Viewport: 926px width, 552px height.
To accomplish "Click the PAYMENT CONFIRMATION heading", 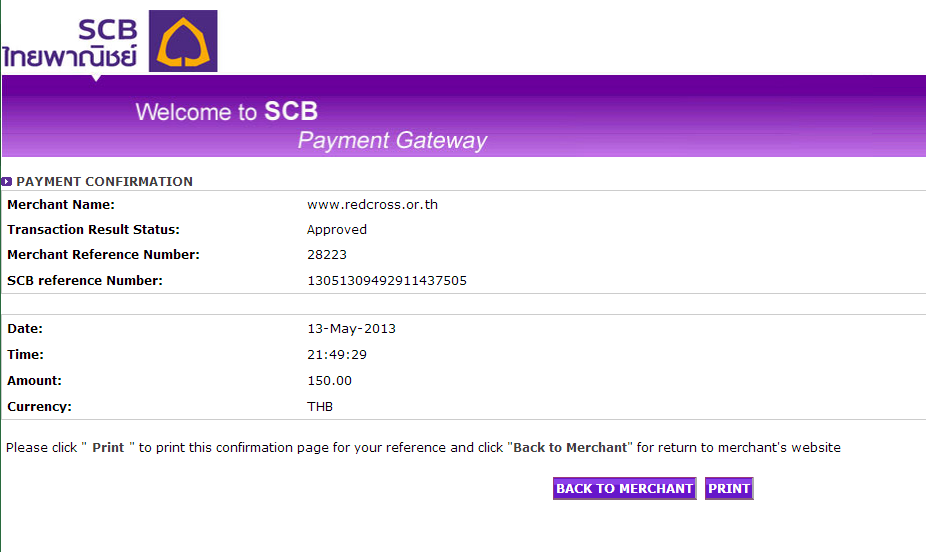I will click(104, 182).
